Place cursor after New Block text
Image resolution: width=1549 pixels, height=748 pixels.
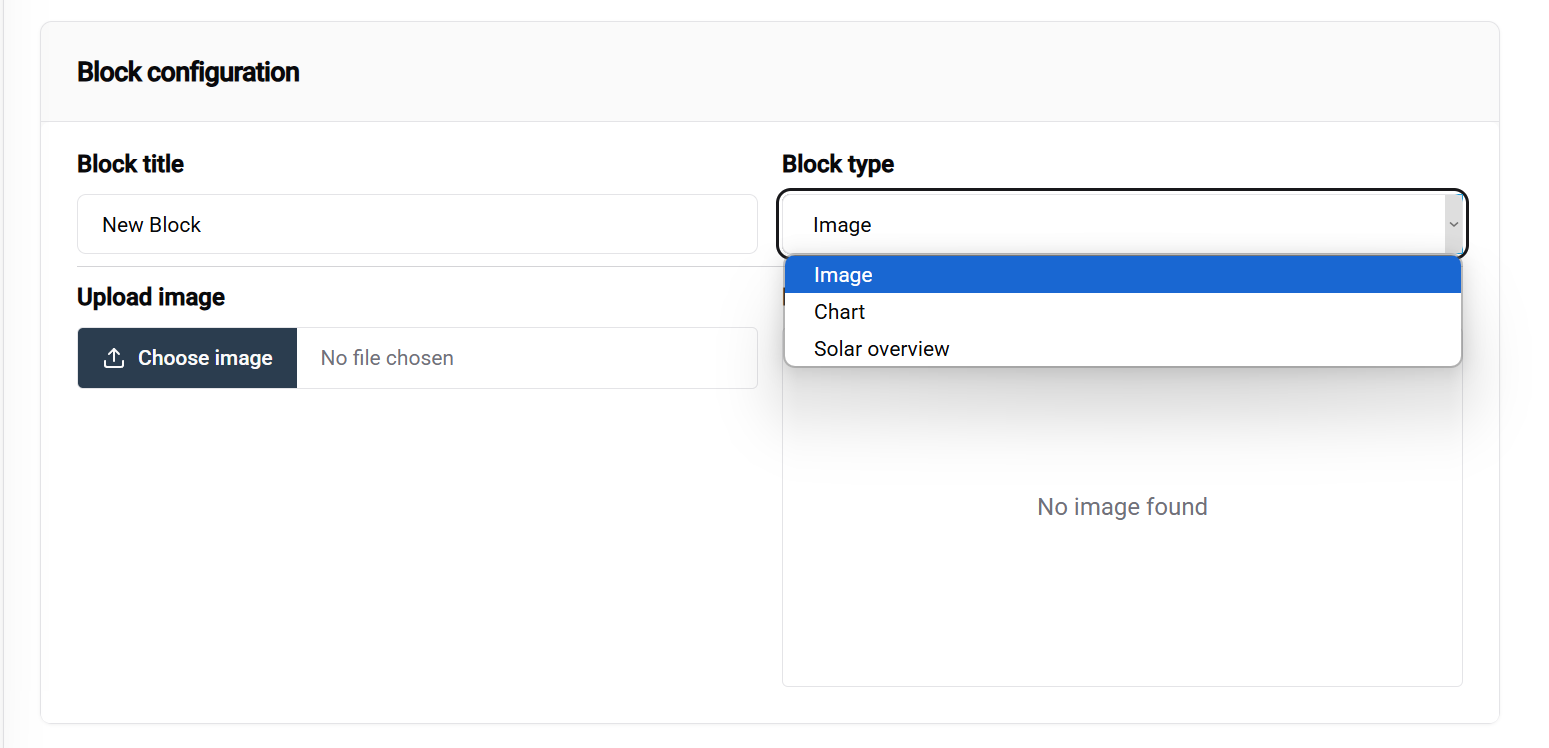[203, 225]
